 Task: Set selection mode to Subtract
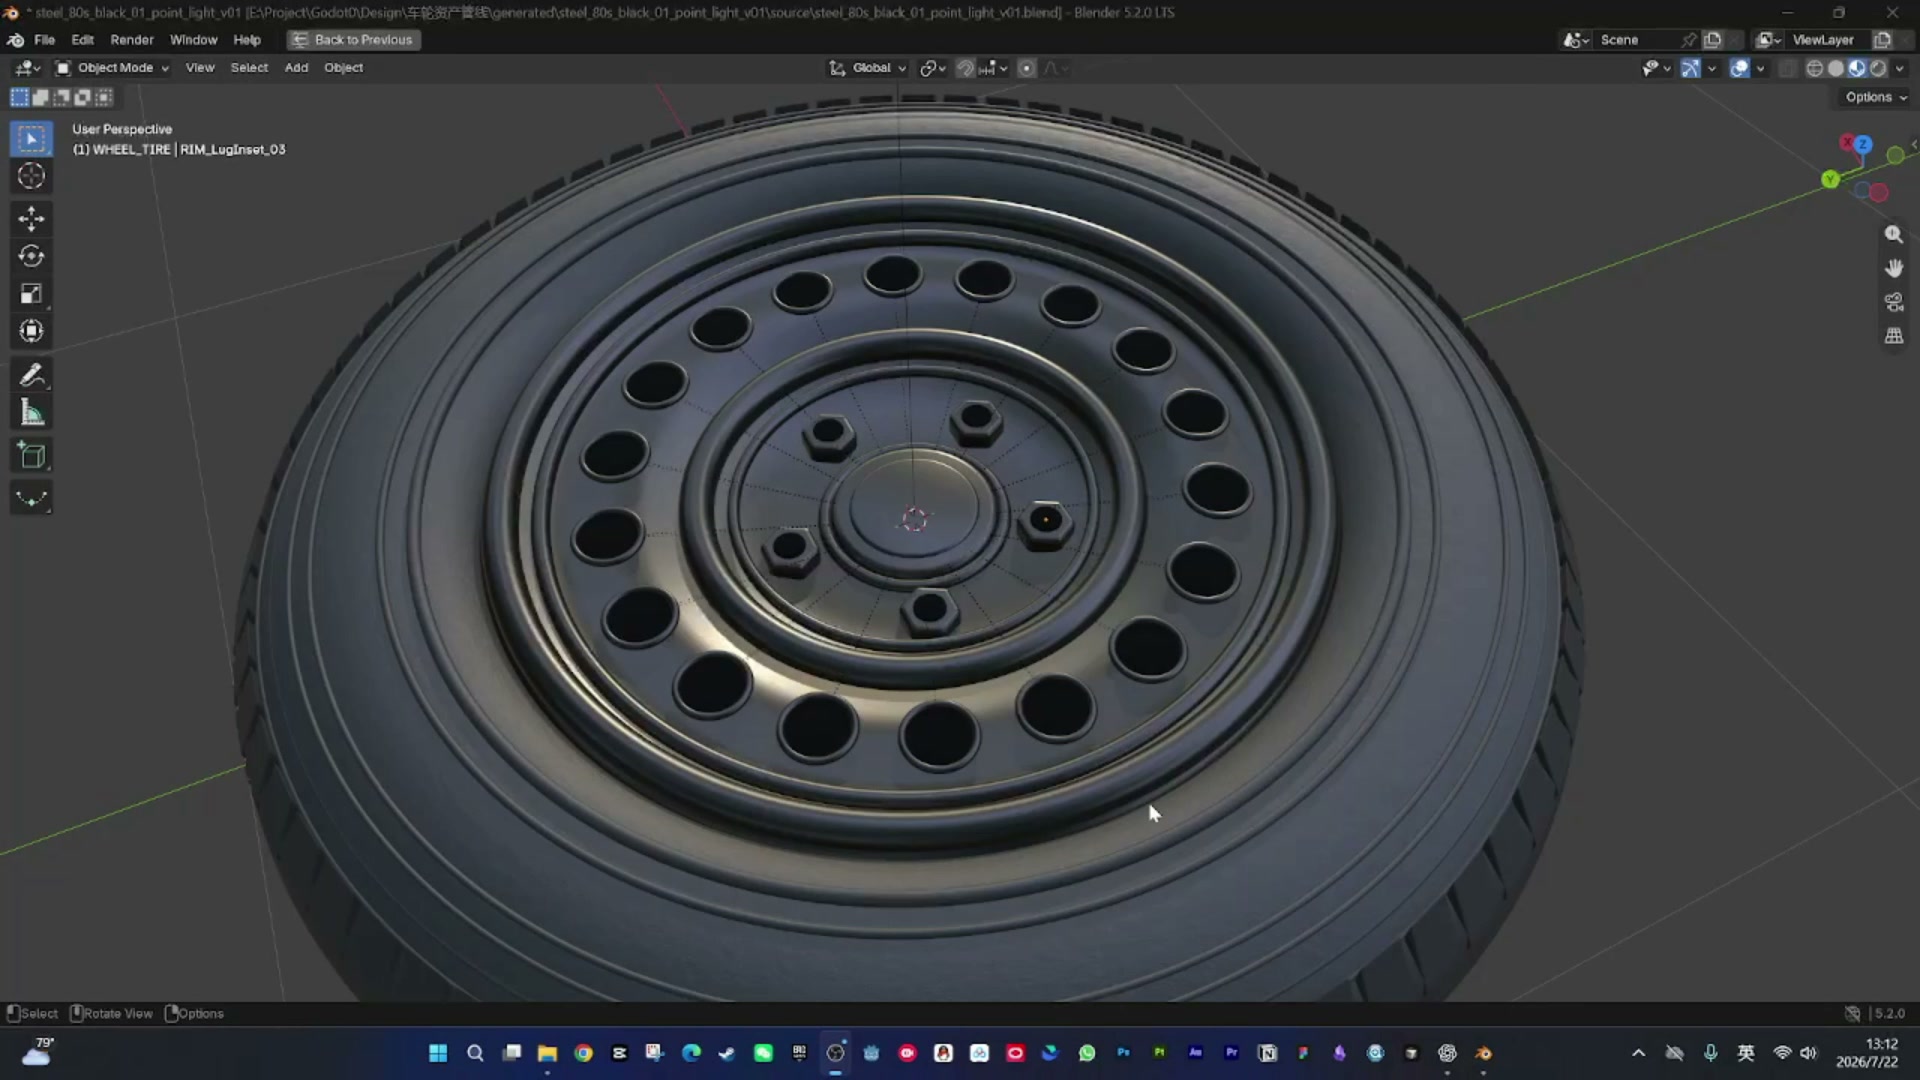(x=61, y=97)
